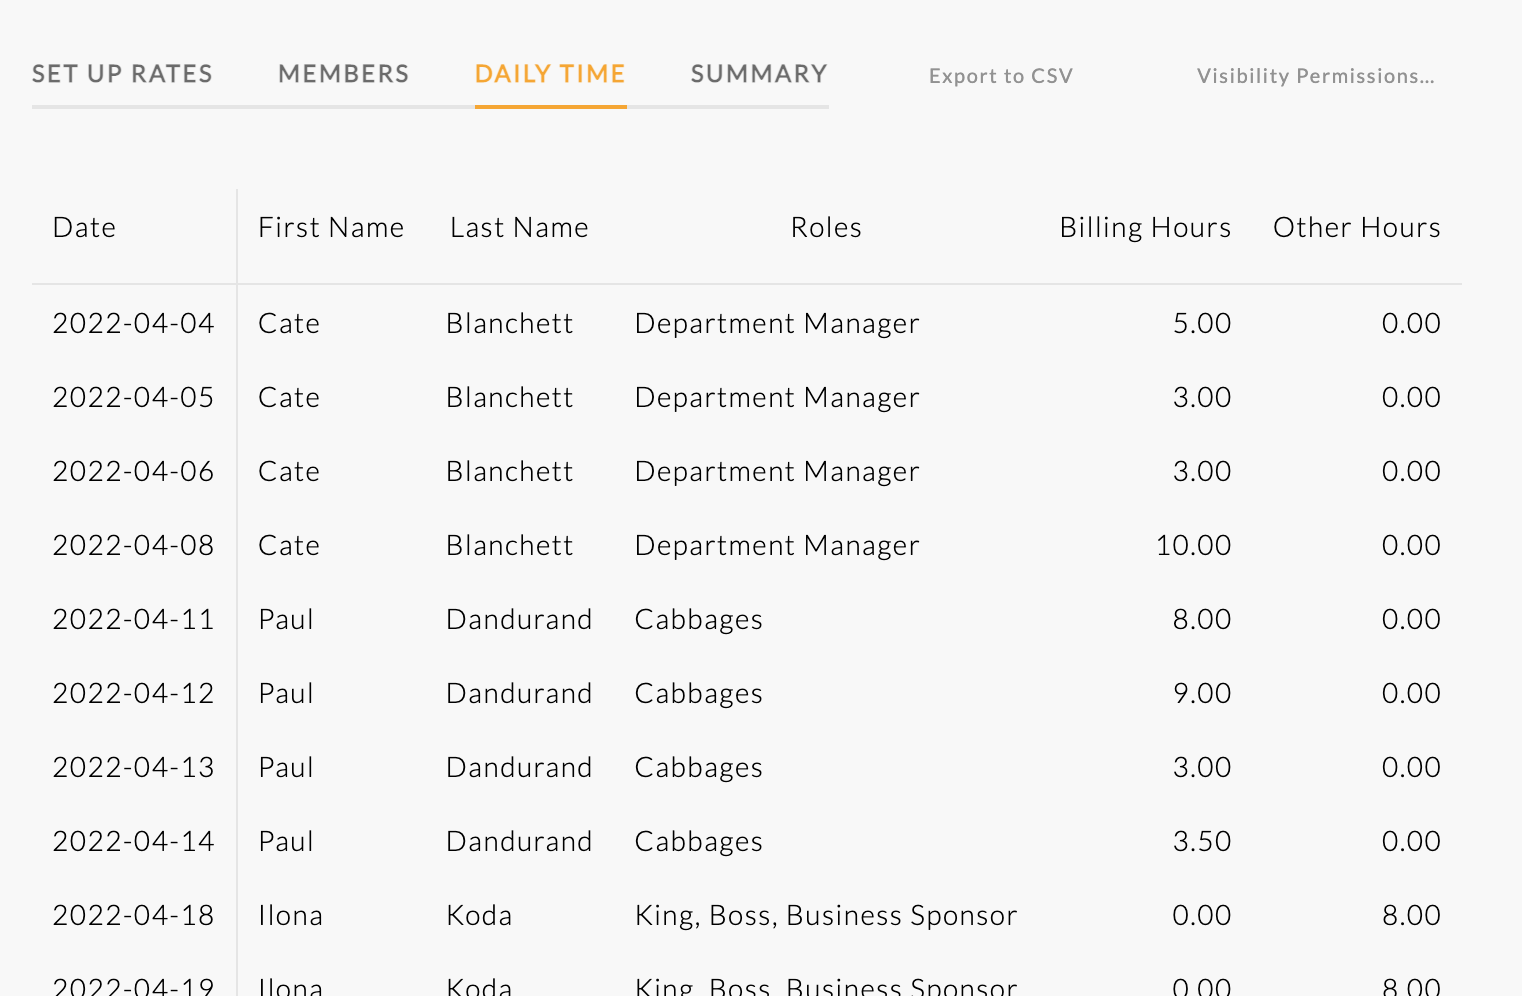Viewport: 1522px width, 996px height.
Task: Switch to the Members tab
Action: (343, 74)
